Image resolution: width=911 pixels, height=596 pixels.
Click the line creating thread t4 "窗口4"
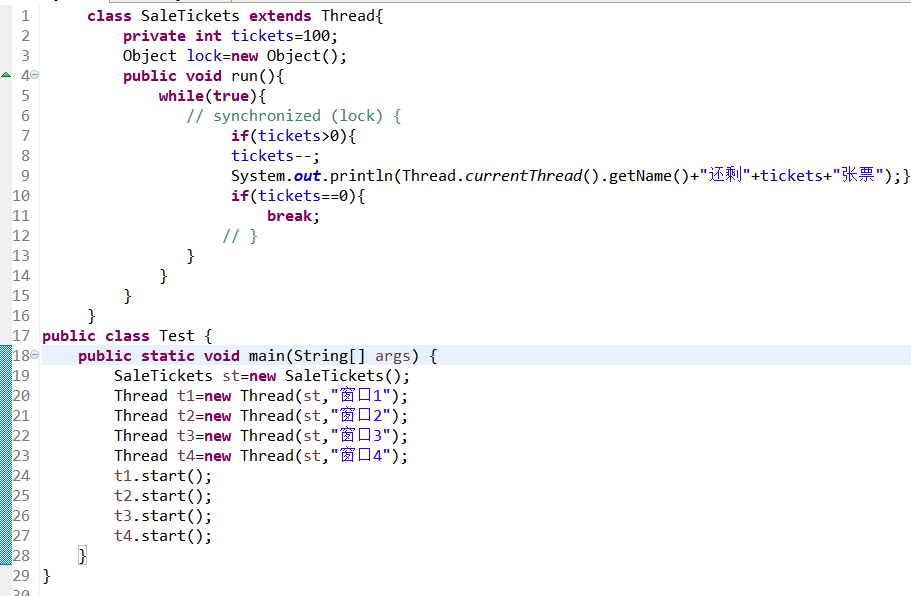click(261, 455)
